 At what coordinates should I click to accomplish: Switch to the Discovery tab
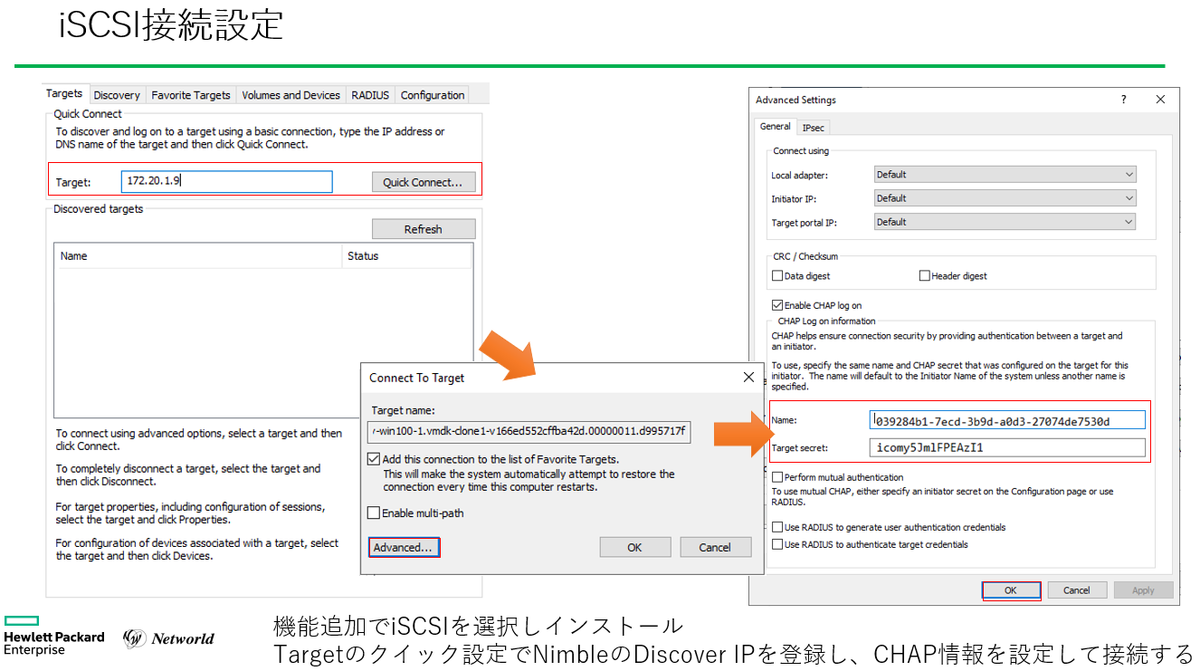pyautogui.click(x=117, y=94)
